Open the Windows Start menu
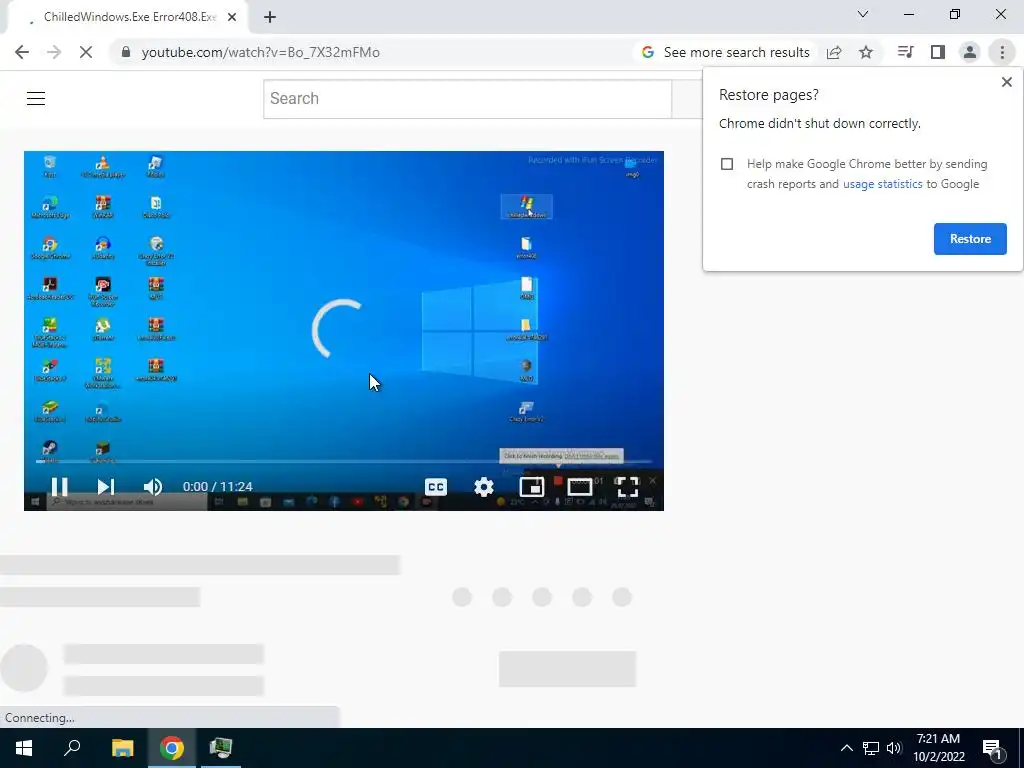Image resolution: width=1024 pixels, height=768 pixels. (24, 748)
